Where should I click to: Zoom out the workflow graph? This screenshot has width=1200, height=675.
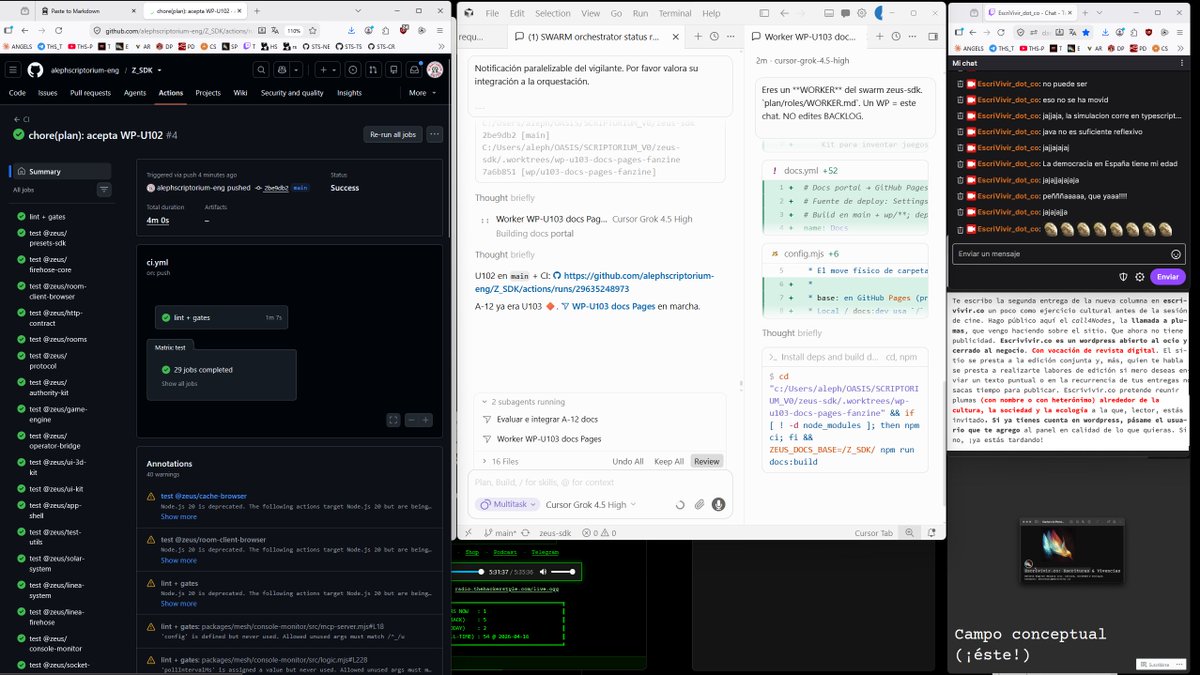click(x=411, y=420)
